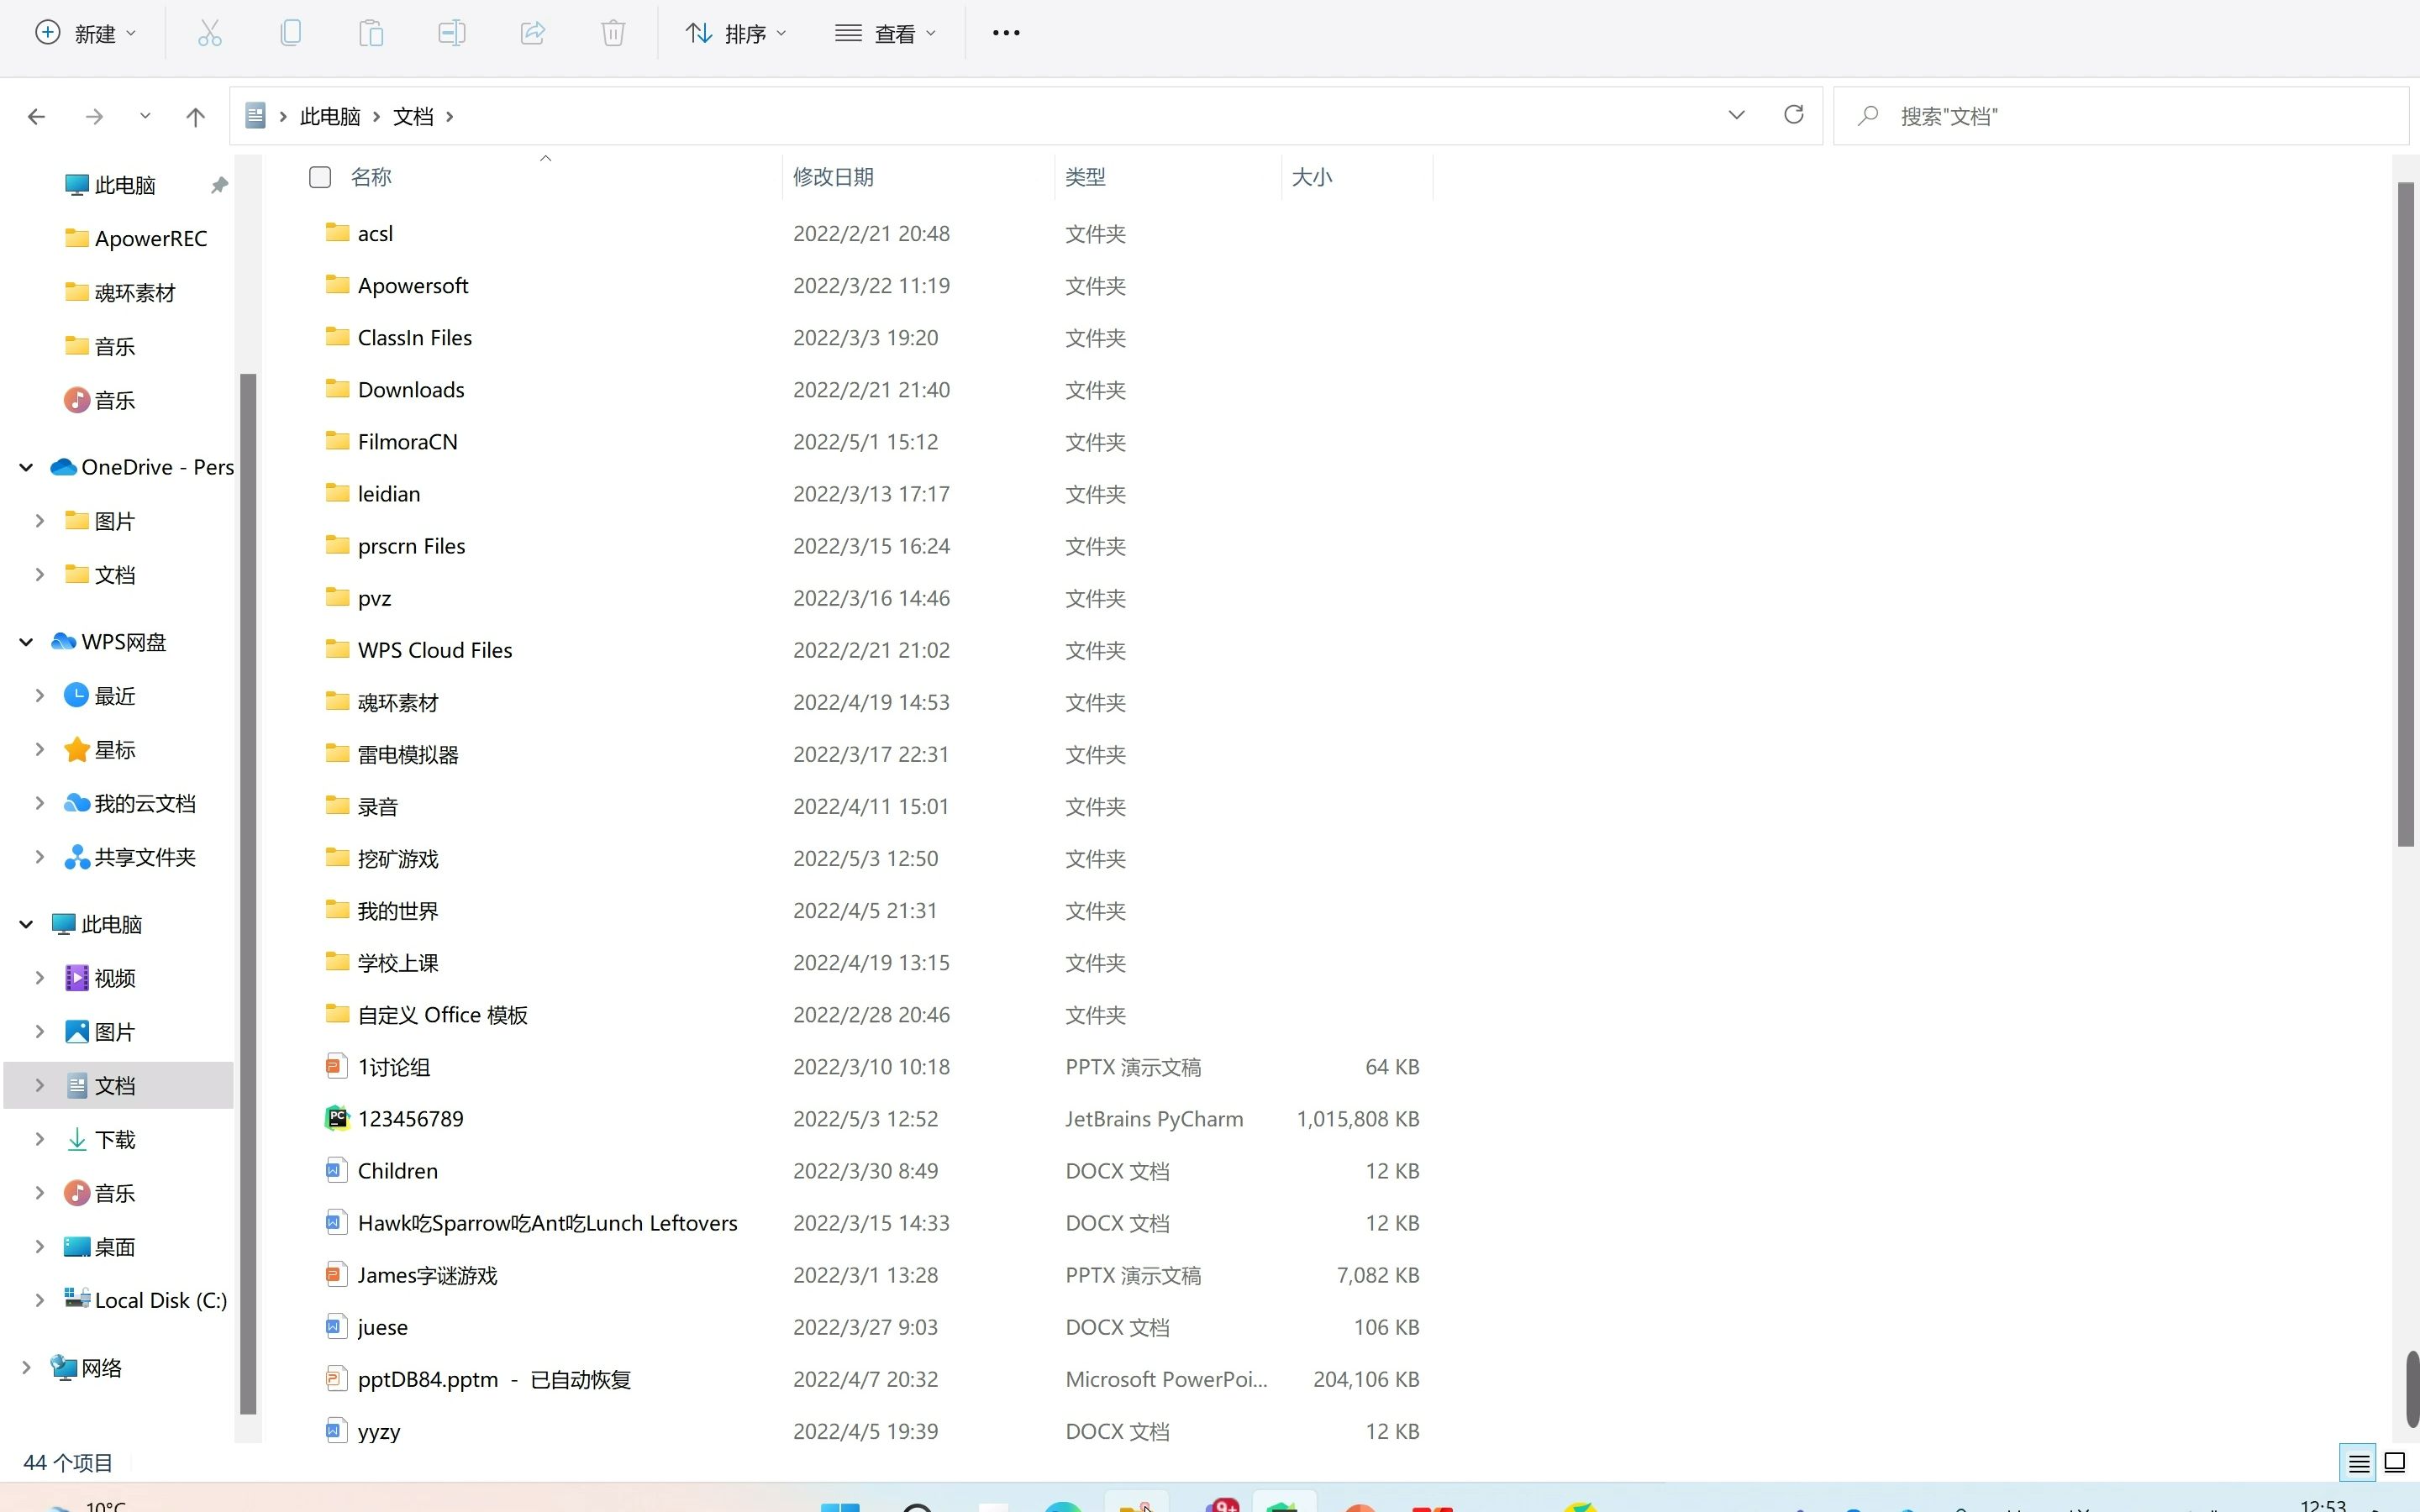Viewport: 2420px width, 1512px height.
Task: Click the Paste clipboard icon
Action: [371, 33]
